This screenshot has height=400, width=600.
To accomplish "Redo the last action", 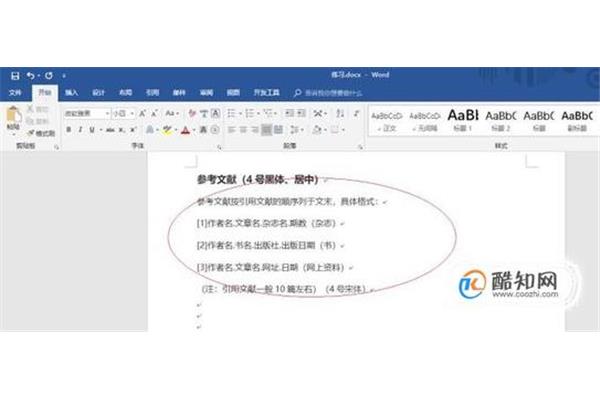I will (49, 76).
